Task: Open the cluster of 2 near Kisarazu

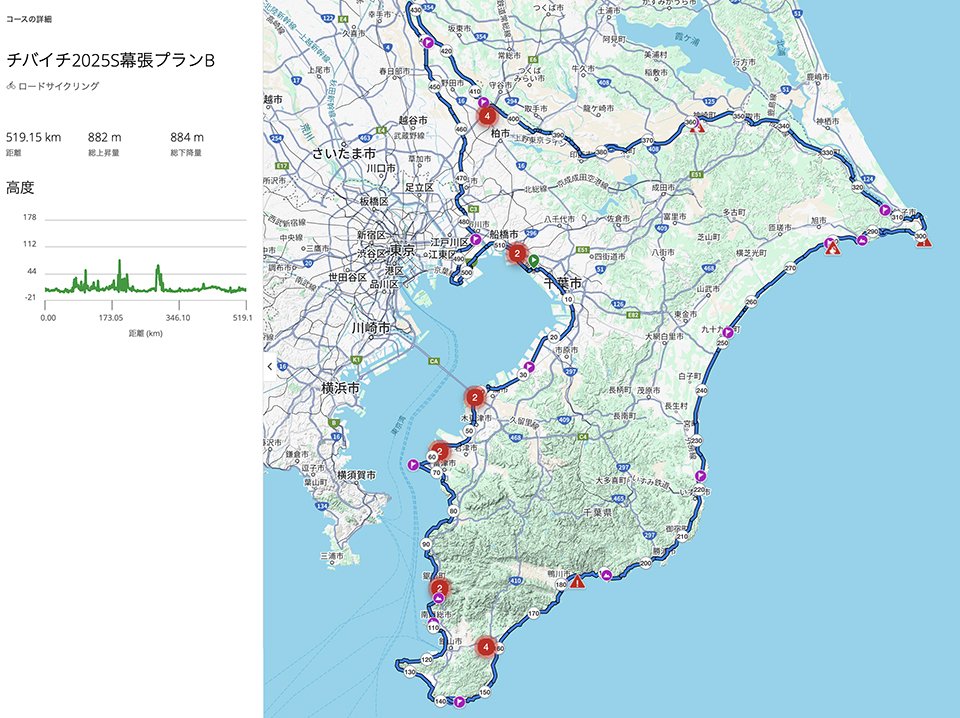Action: click(477, 397)
